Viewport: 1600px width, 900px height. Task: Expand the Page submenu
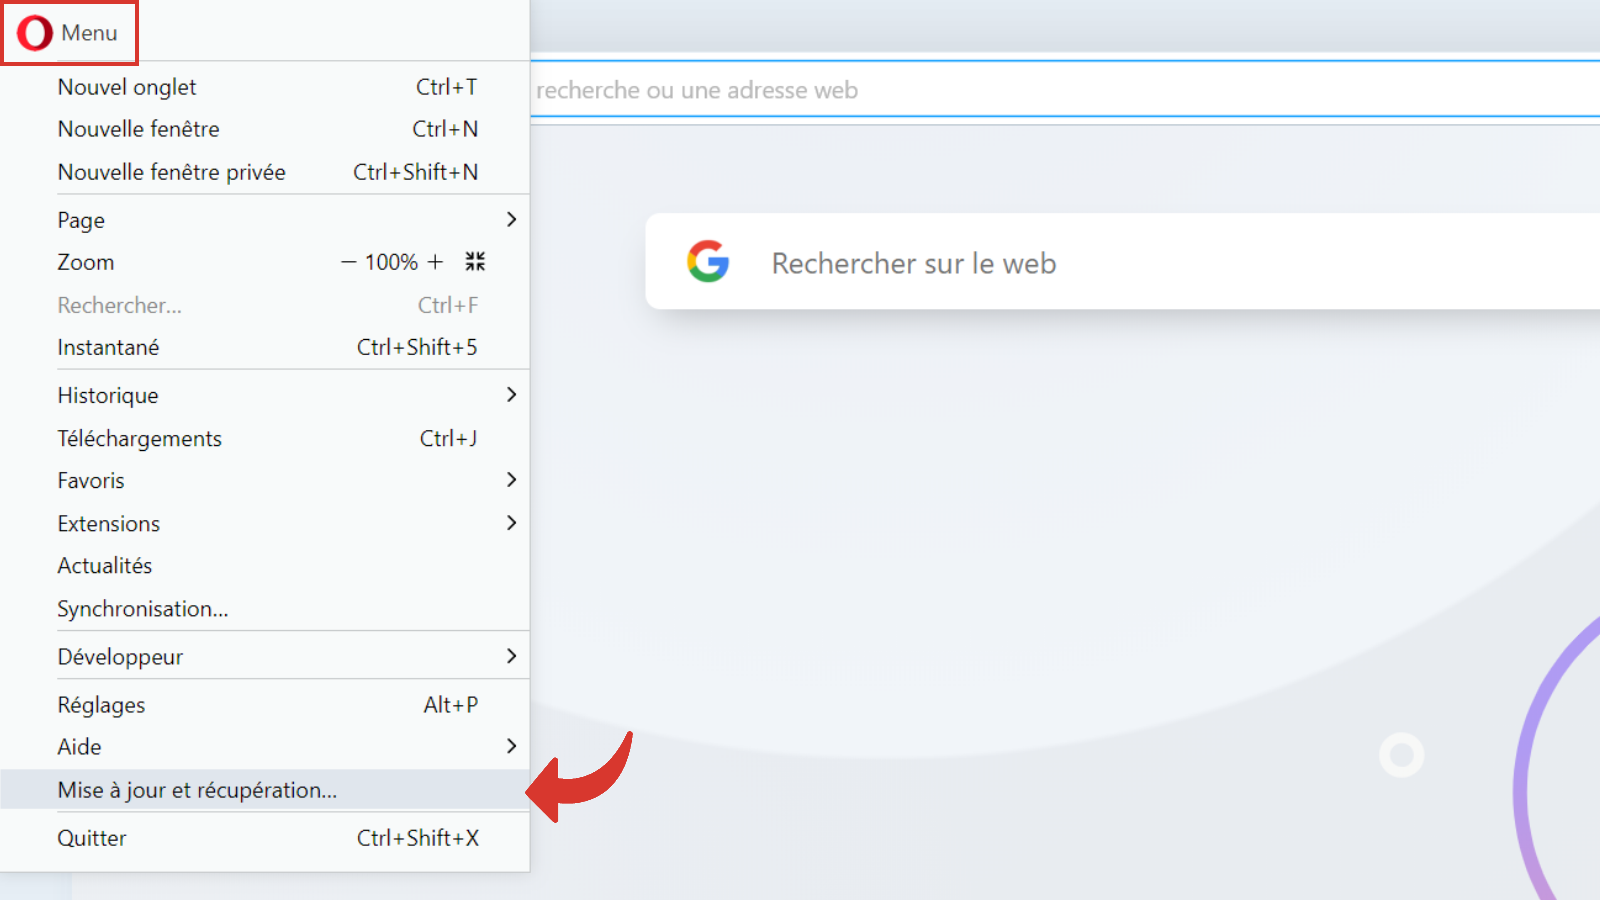click(x=511, y=220)
